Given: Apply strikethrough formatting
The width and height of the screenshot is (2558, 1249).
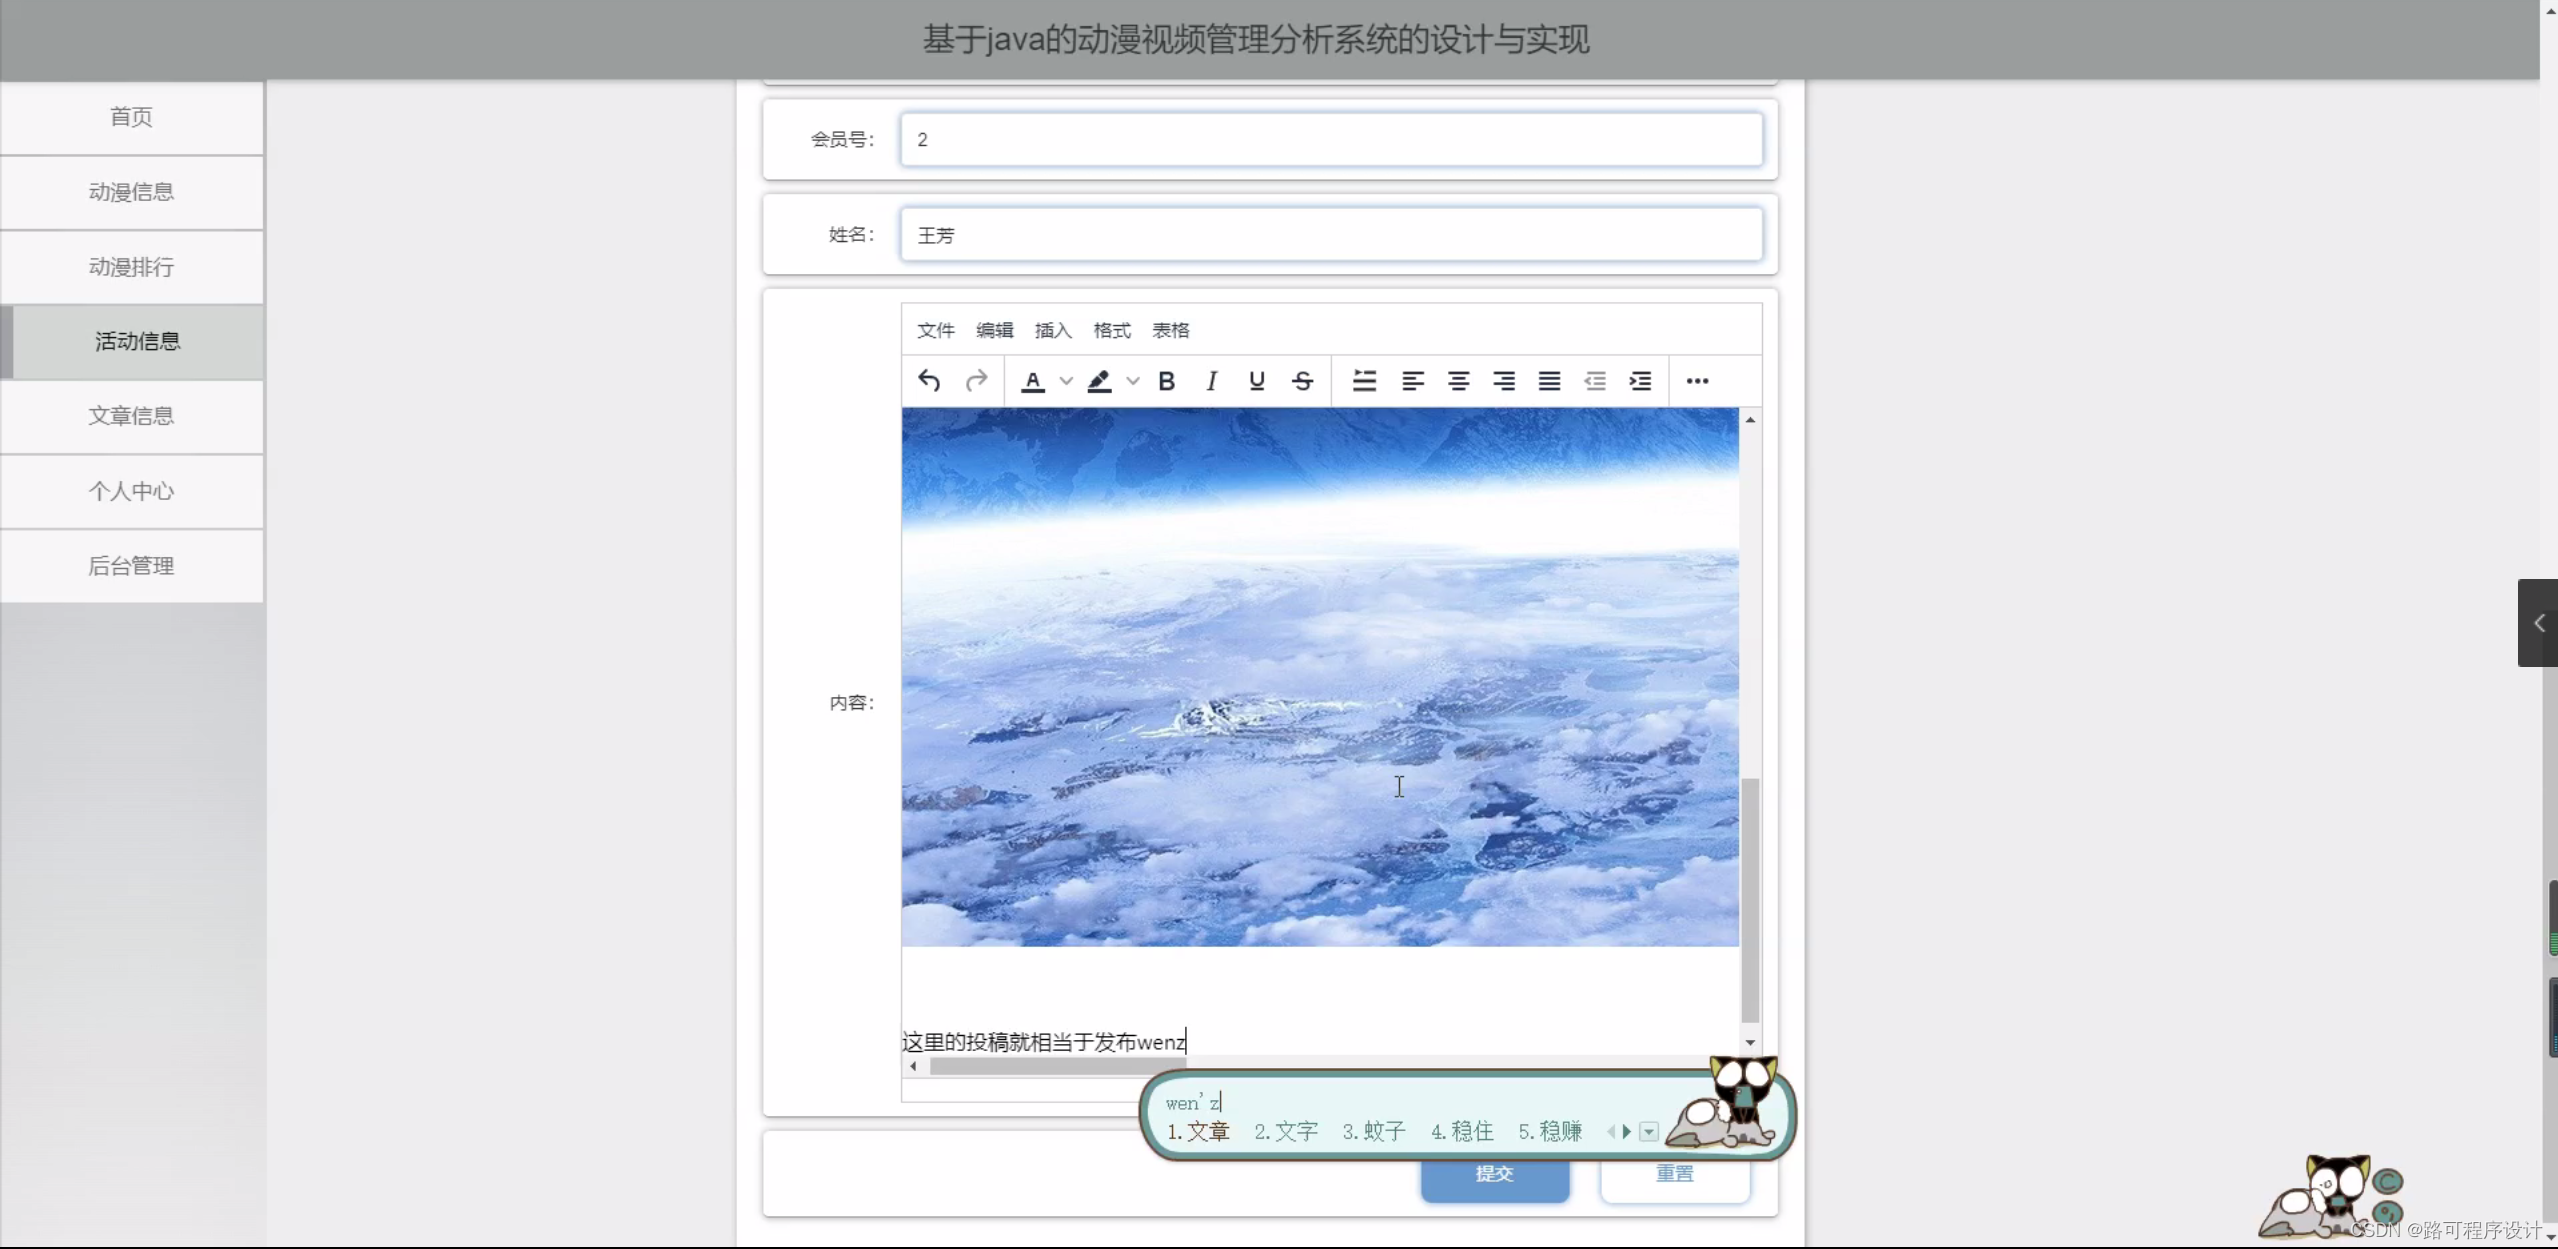Looking at the screenshot, I should [x=1302, y=381].
